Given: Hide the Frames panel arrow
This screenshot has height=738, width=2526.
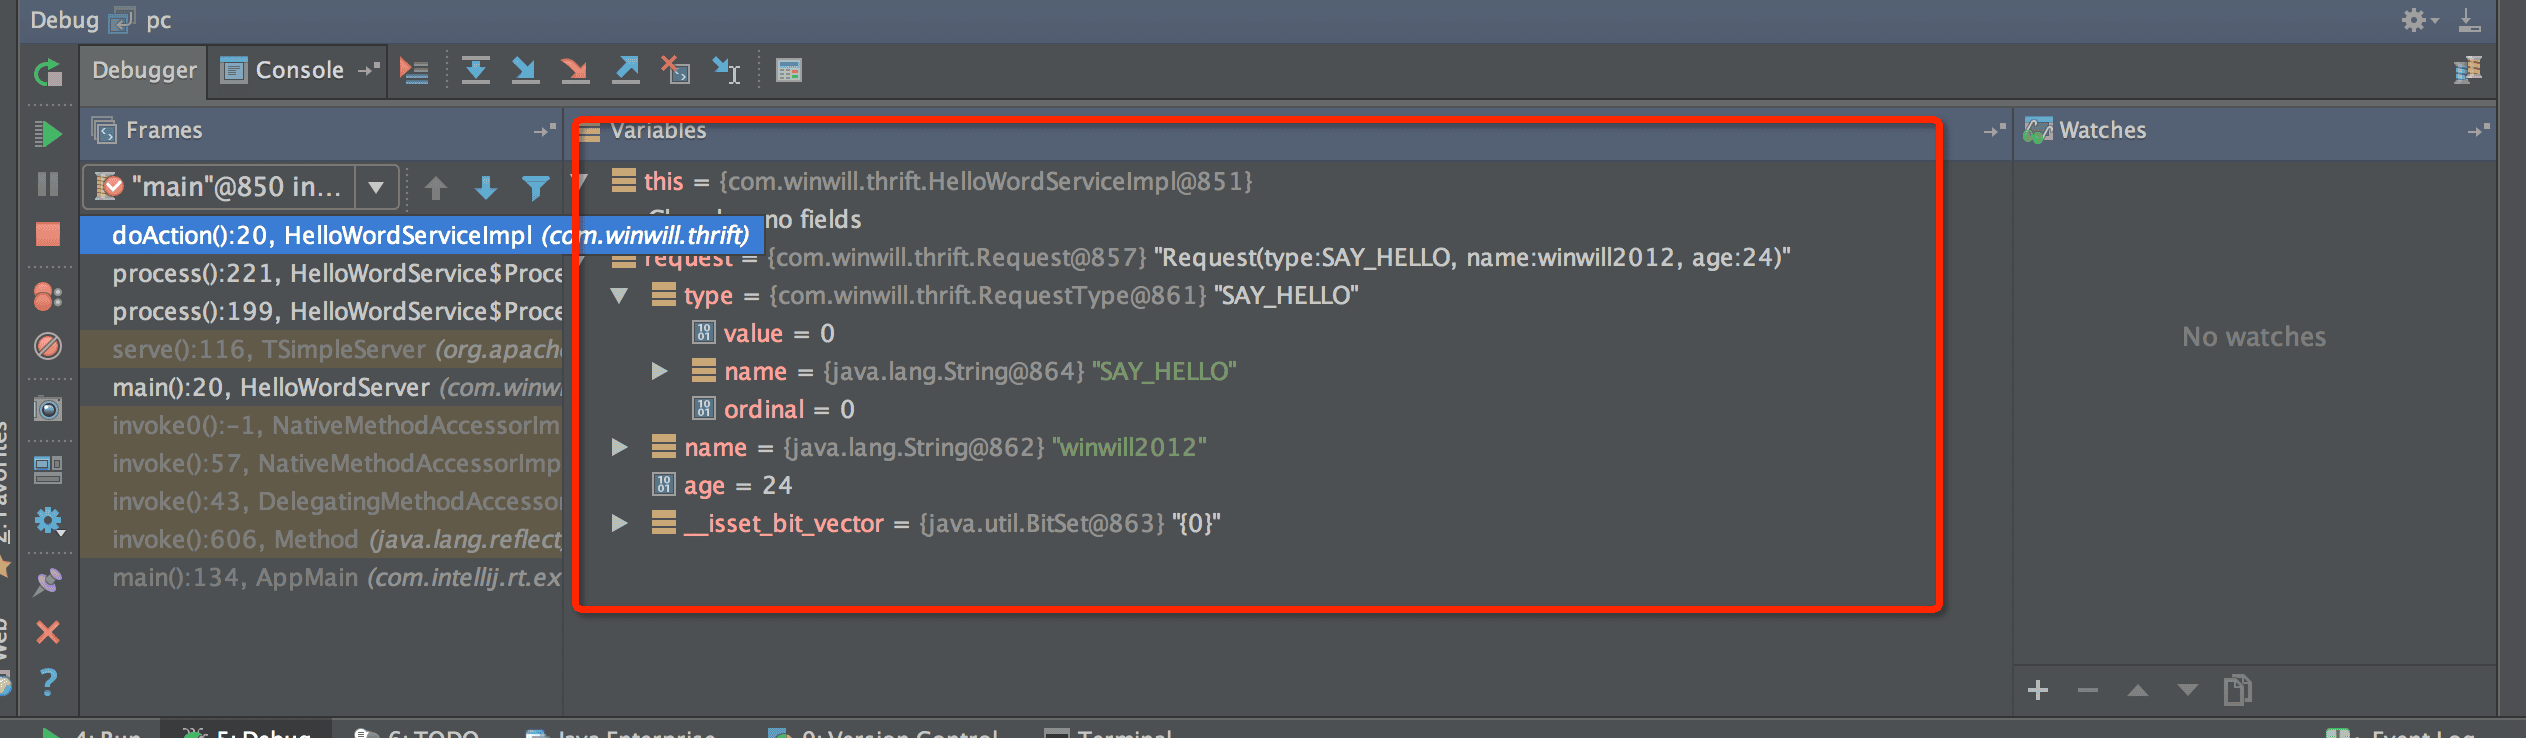Looking at the screenshot, I should point(544,131).
